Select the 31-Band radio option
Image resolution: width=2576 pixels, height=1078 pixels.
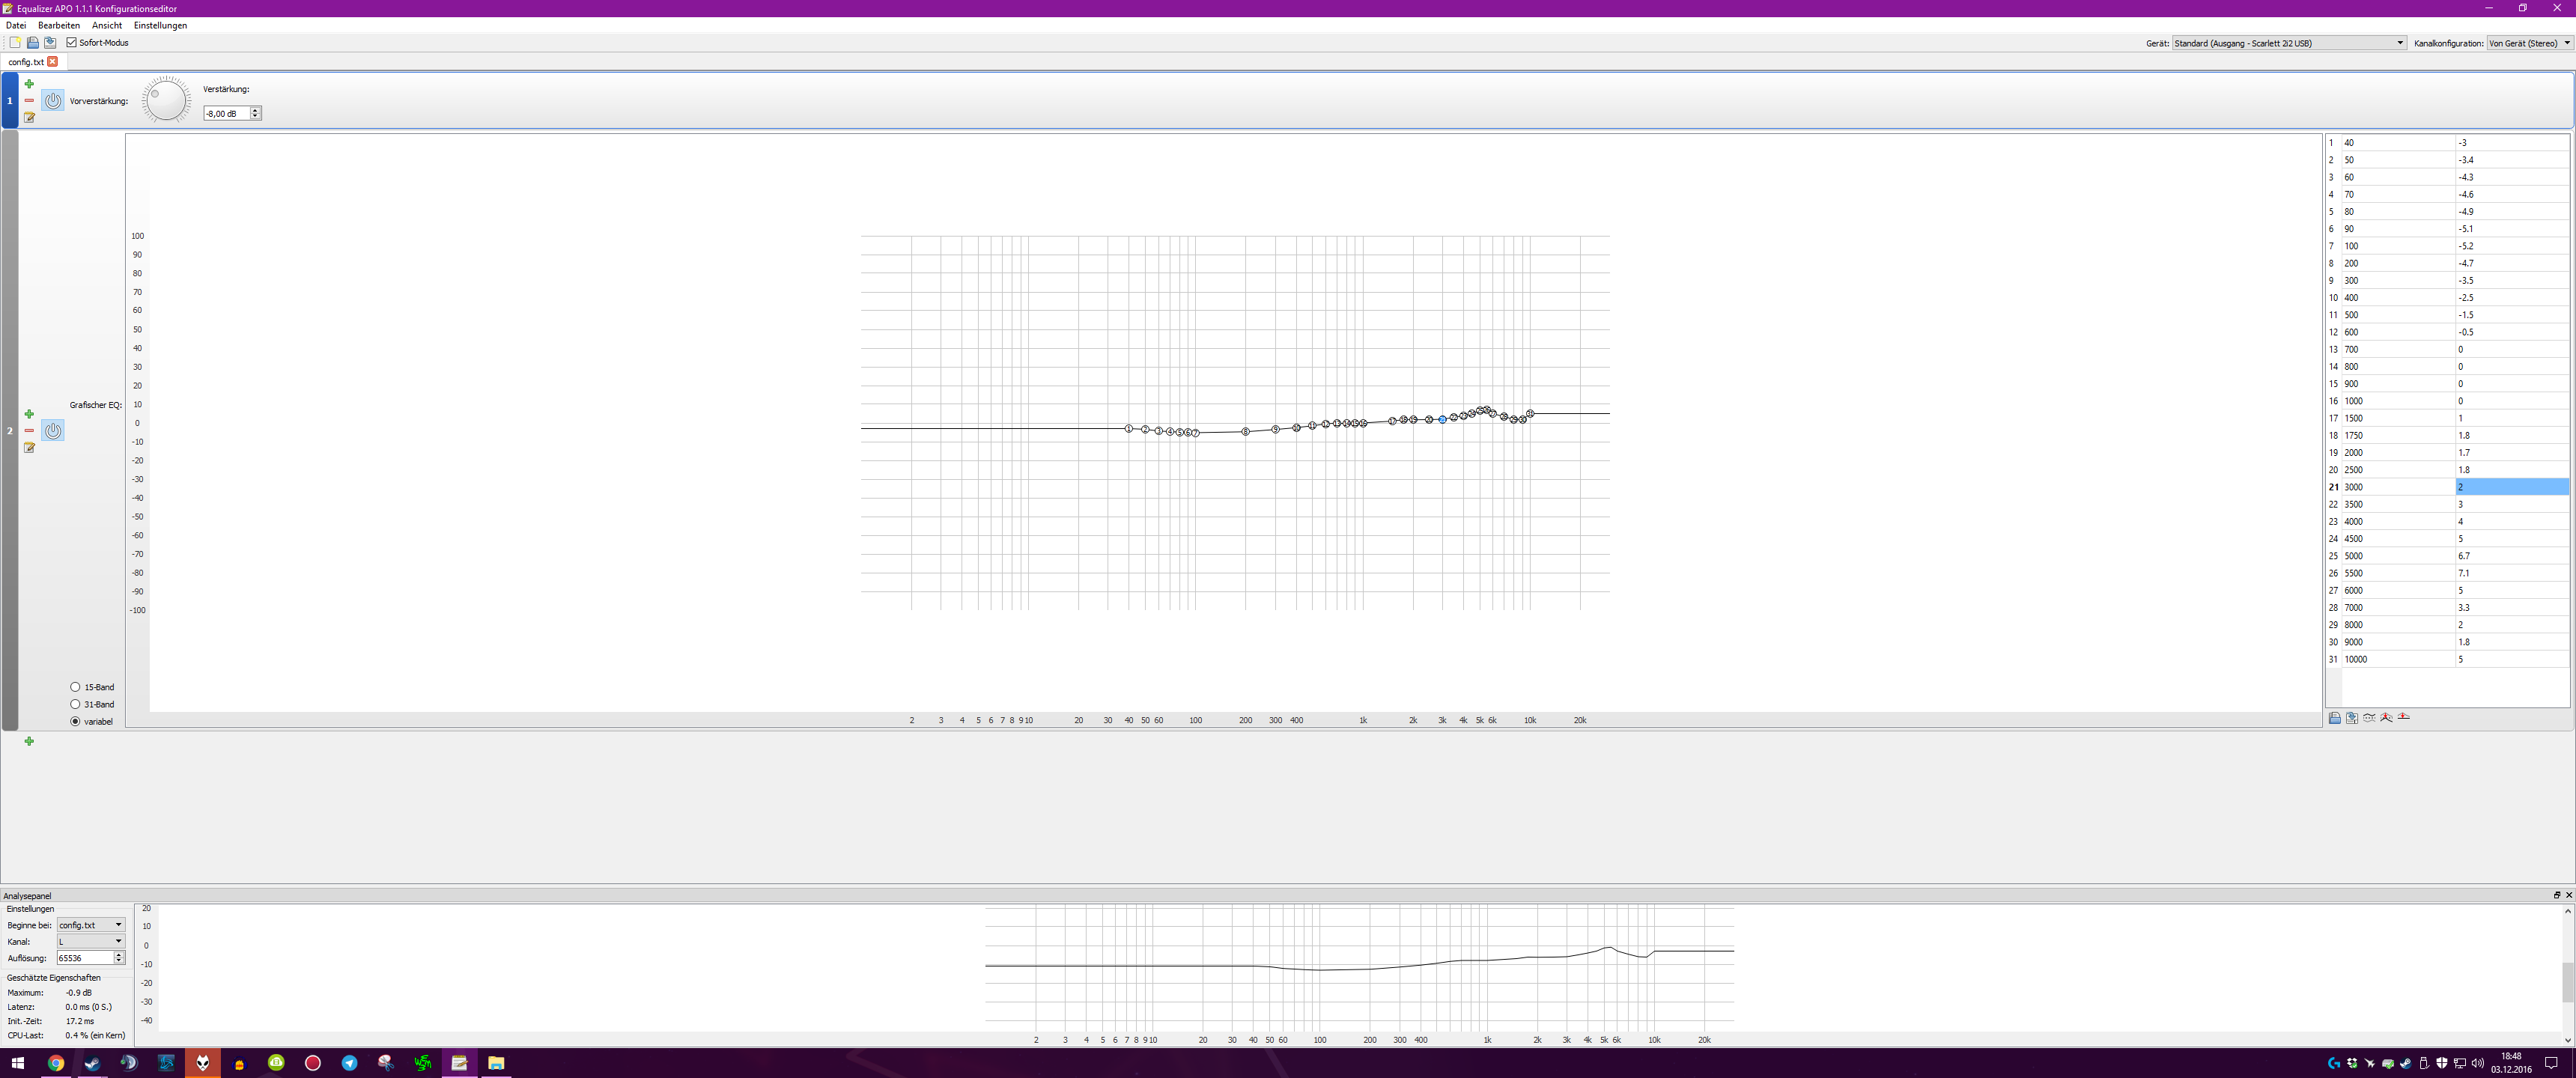pyautogui.click(x=75, y=704)
